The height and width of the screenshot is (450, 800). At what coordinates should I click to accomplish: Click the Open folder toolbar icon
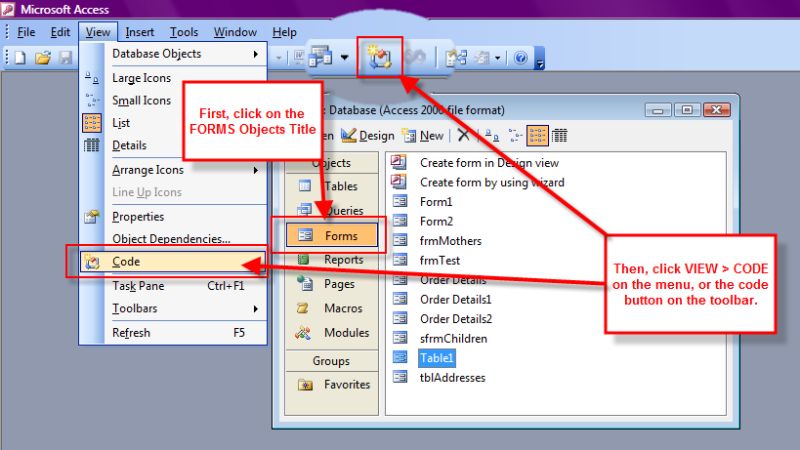pos(43,58)
